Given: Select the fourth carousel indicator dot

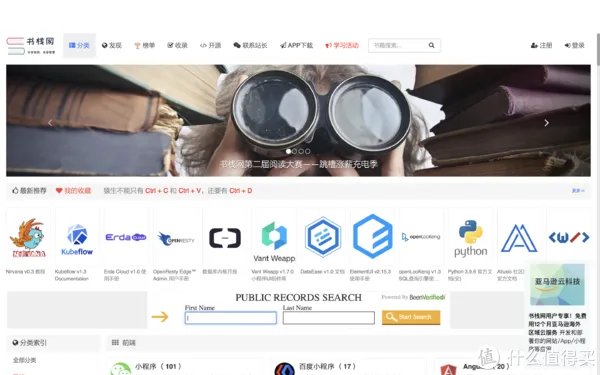Looking at the screenshot, I should [x=308, y=152].
